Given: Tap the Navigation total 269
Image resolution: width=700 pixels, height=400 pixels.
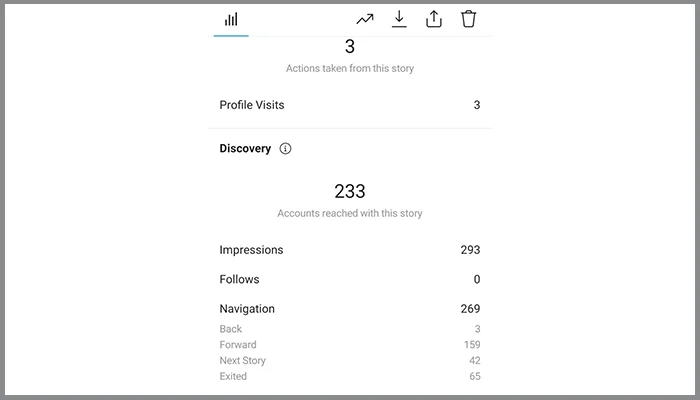Looking at the screenshot, I should click(x=470, y=309).
